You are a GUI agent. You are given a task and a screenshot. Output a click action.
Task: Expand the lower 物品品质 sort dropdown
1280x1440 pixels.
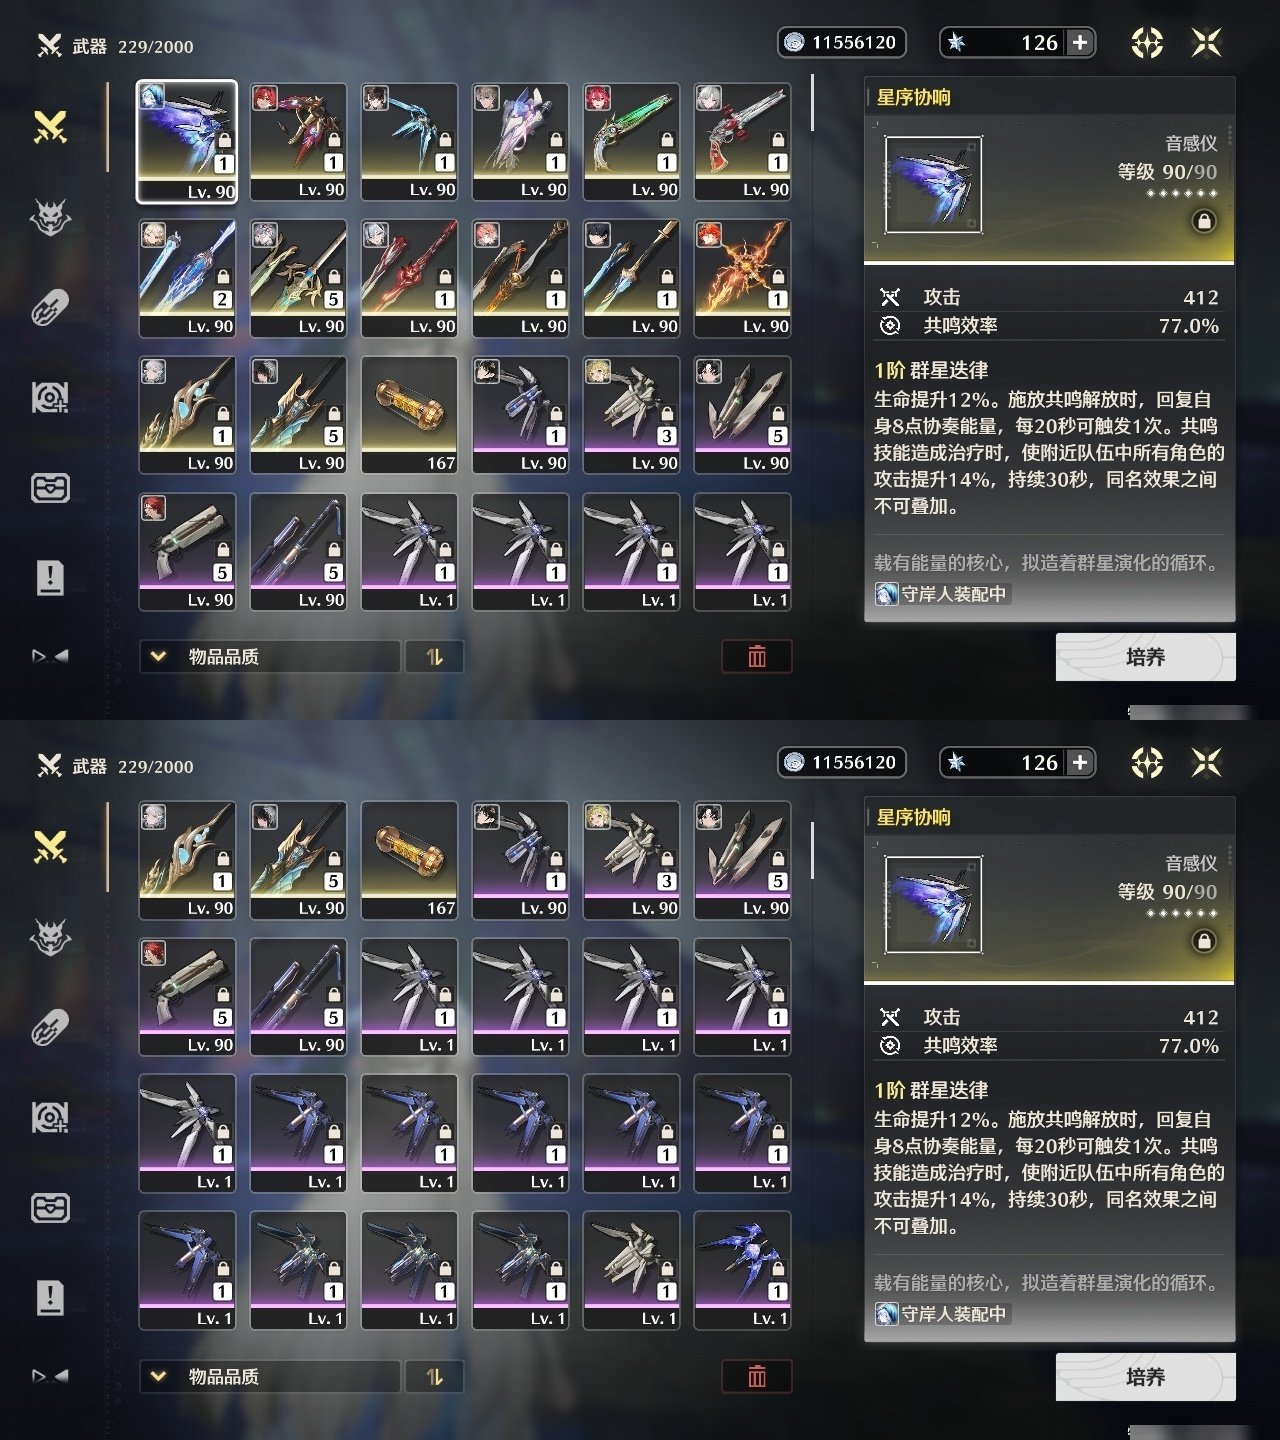pos(270,1377)
